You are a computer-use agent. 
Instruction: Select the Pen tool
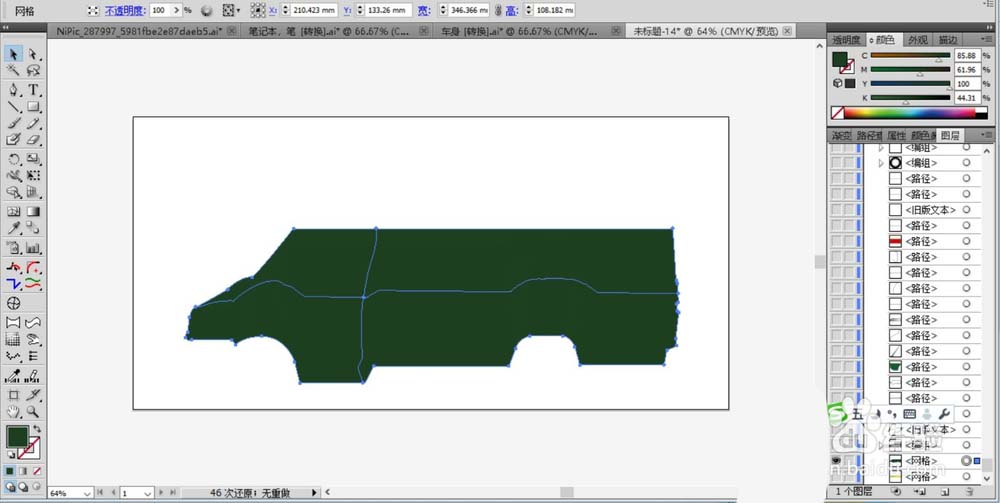click(13, 90)
